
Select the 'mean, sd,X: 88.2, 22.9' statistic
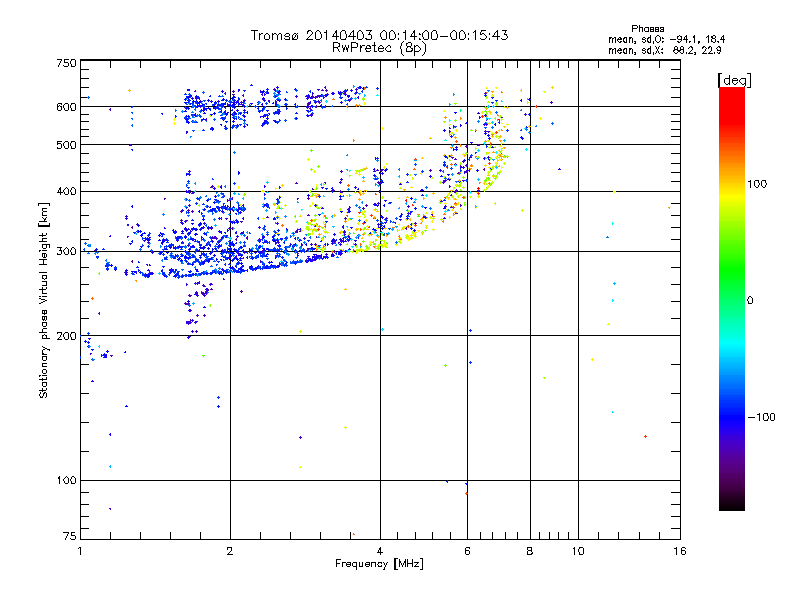[x=664, y=50]
